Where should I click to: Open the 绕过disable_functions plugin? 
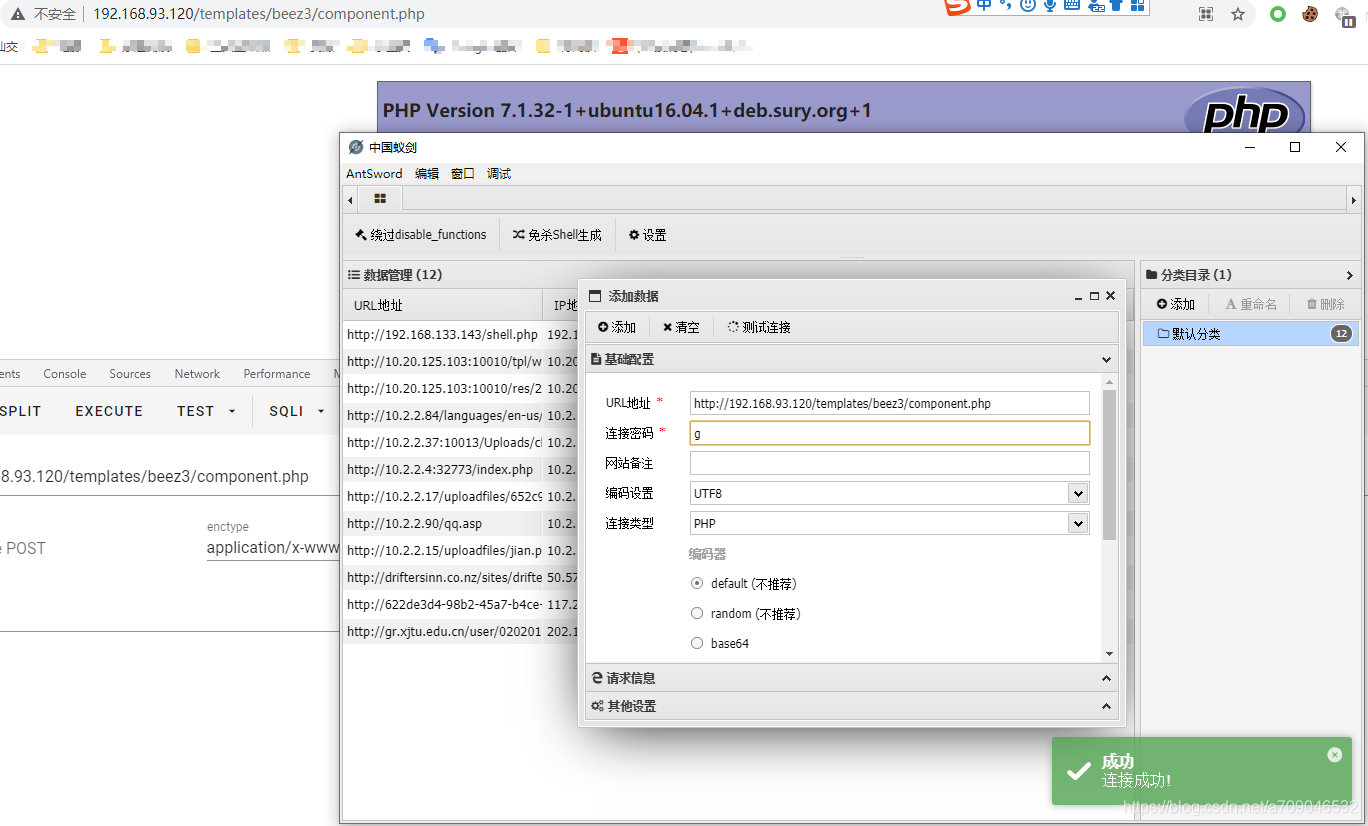421,235
